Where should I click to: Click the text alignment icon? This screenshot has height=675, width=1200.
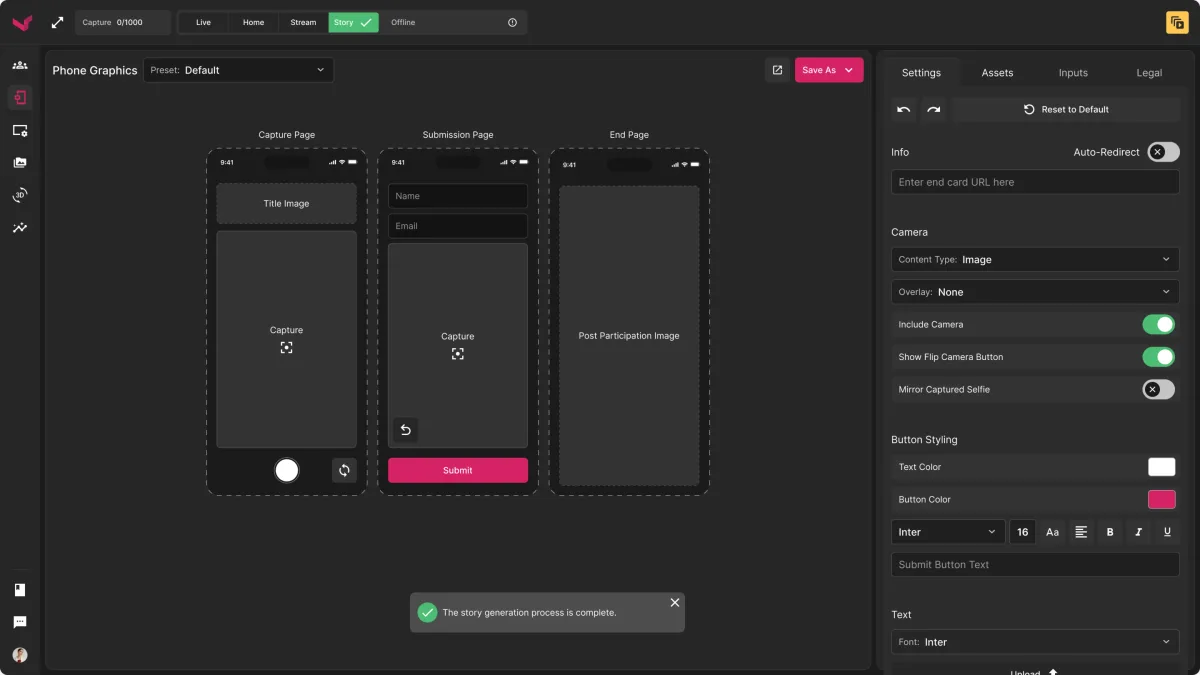coord(1081,532)
